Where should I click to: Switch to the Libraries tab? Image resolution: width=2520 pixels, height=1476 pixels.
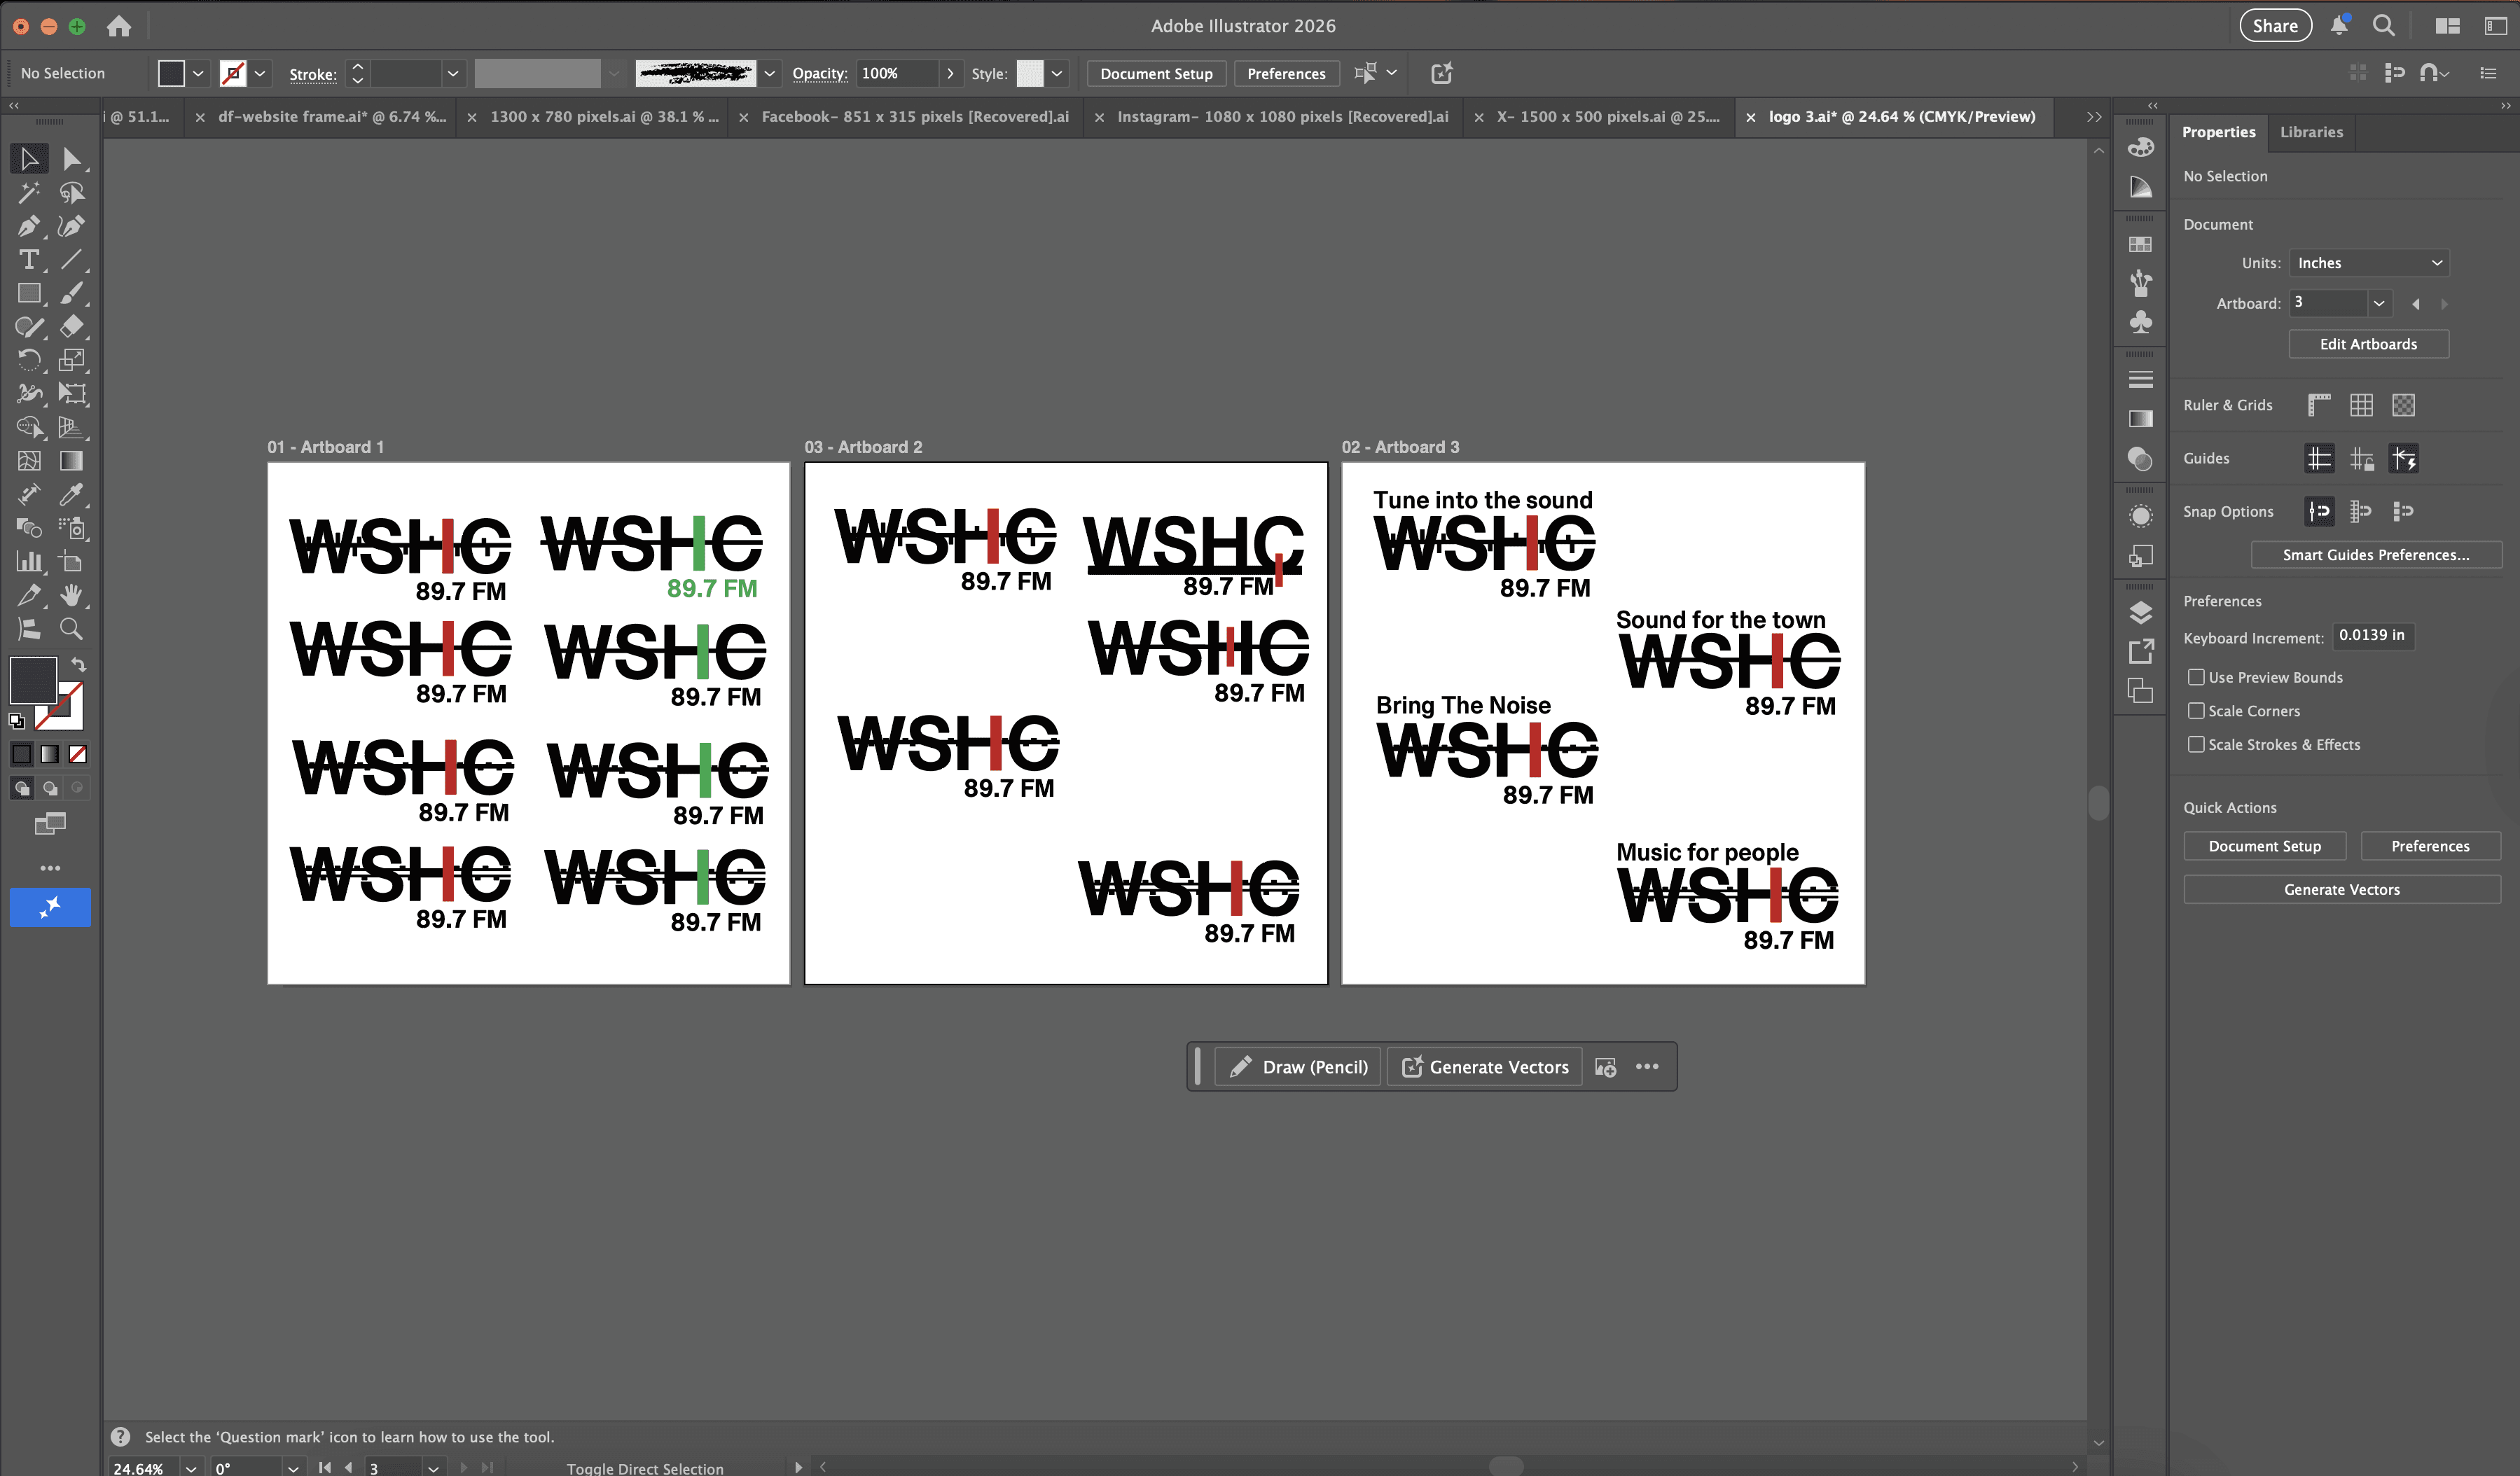2311,132
